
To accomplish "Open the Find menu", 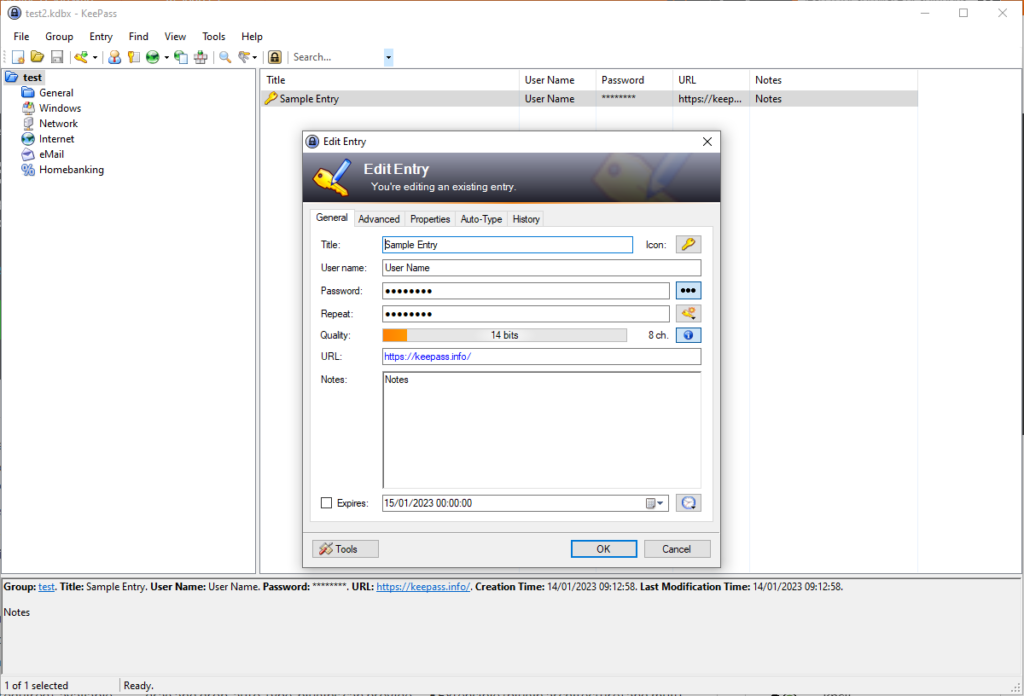I will (x=138, y=37).
